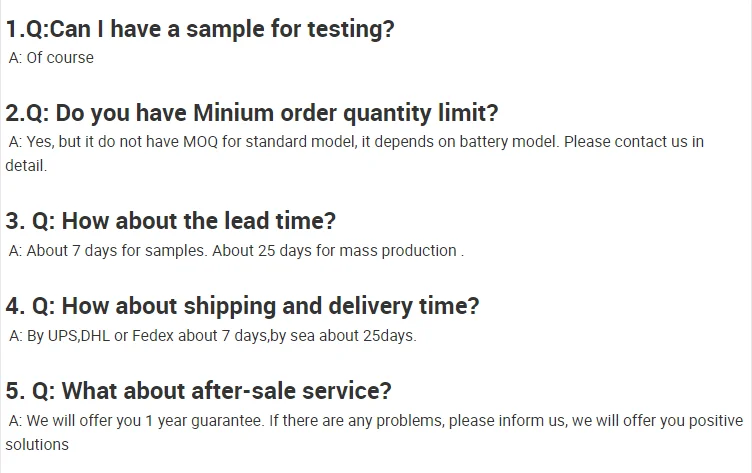Click the word "solutions" on final line
Viewport: 752px width, 473px height.
tap(37, 444)
